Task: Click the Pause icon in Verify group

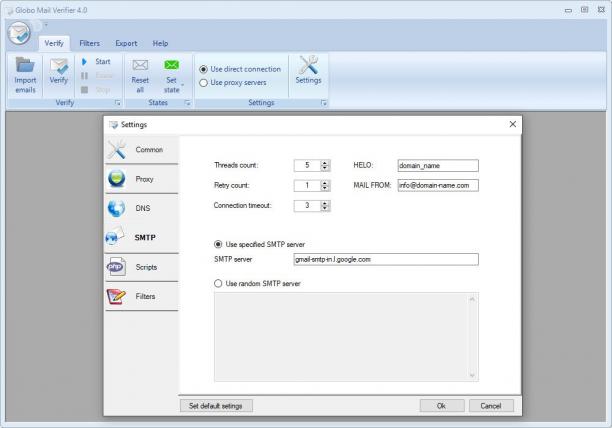Action: (x=84, y=76)
